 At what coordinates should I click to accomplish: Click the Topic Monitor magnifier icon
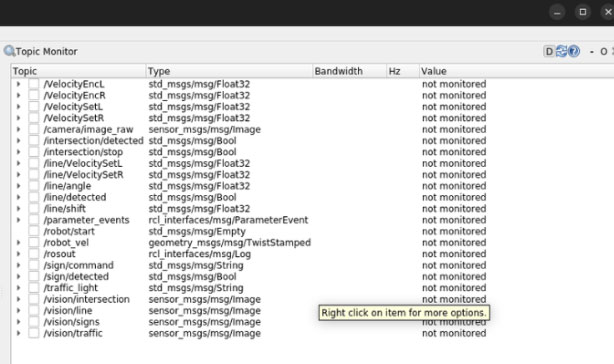tap(9, 51)
